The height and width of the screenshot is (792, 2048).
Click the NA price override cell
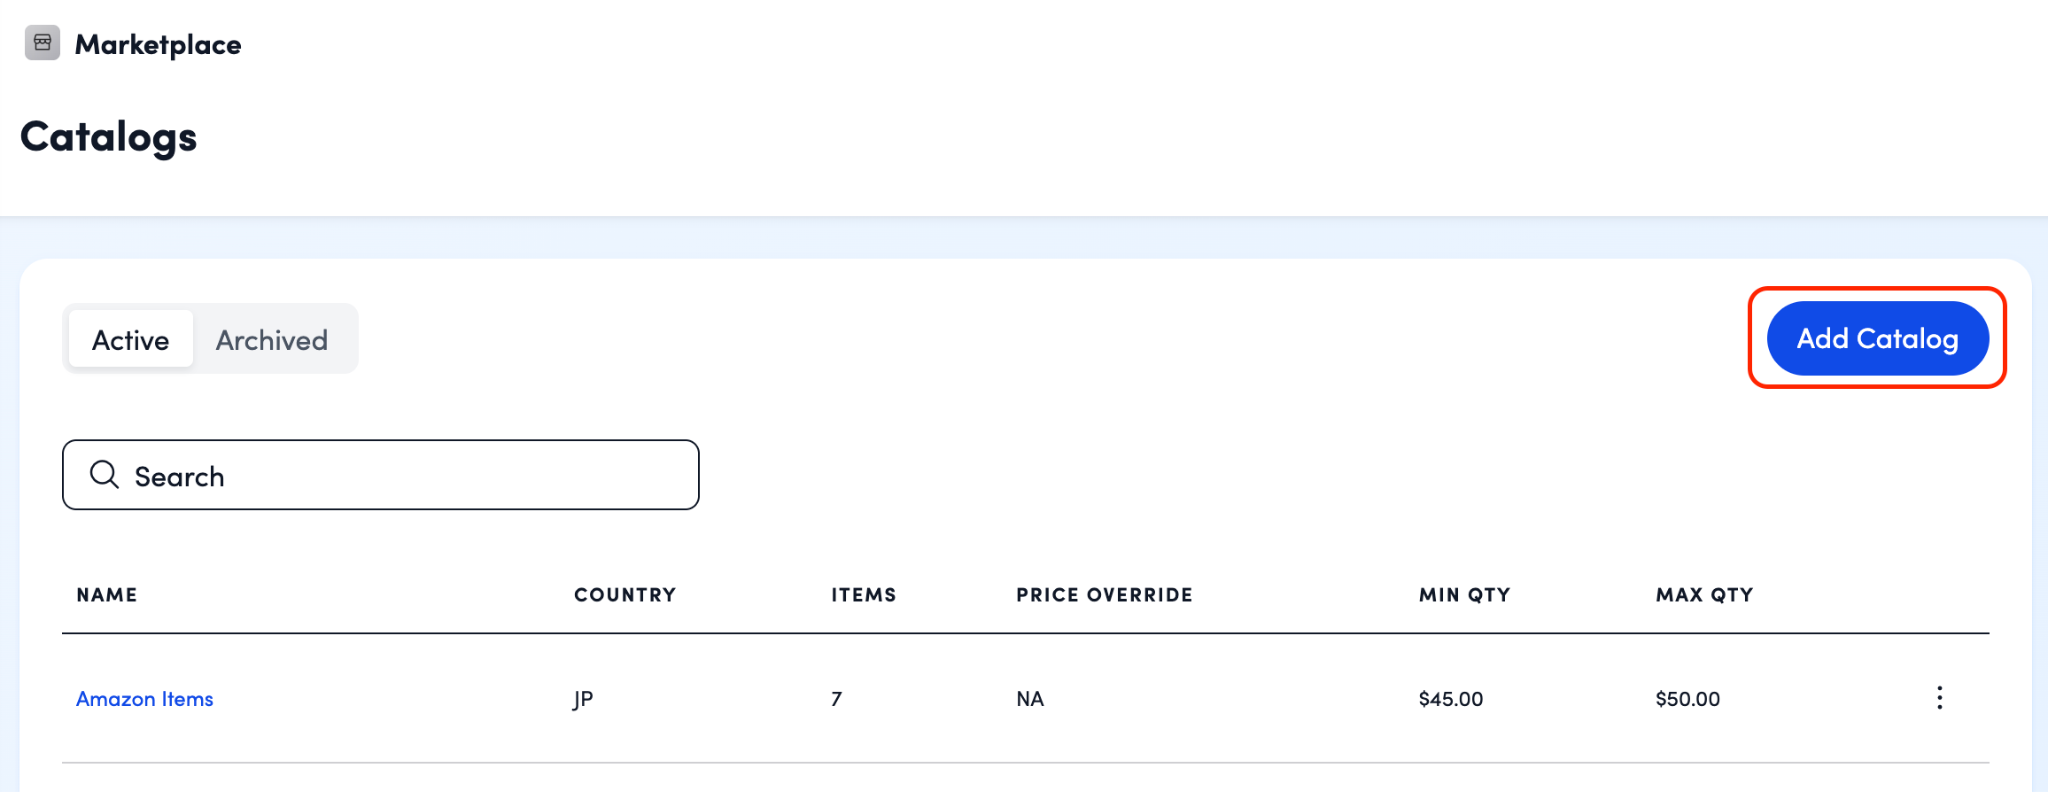1030,699
